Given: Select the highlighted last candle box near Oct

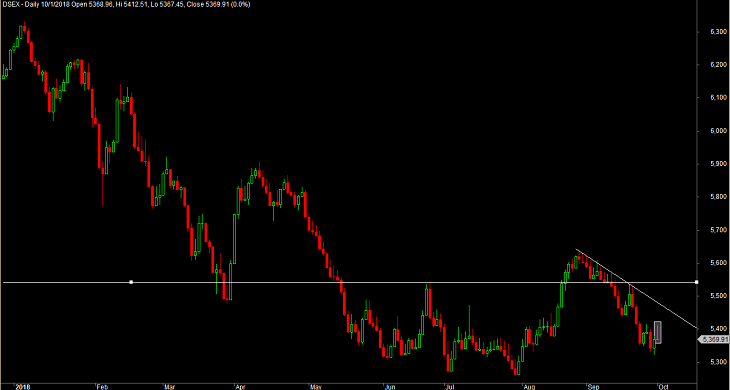Looking at the screenshot, I should 658,332.
